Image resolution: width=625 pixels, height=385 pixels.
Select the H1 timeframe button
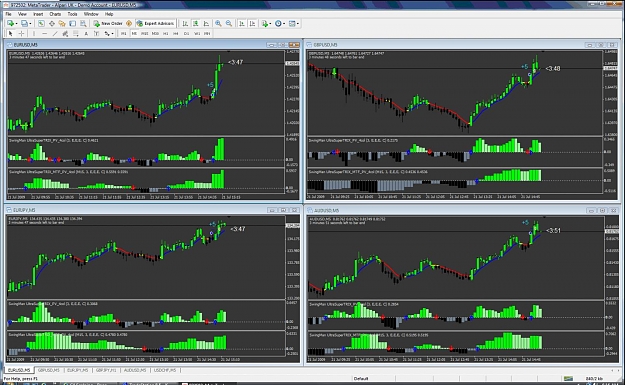165,33
